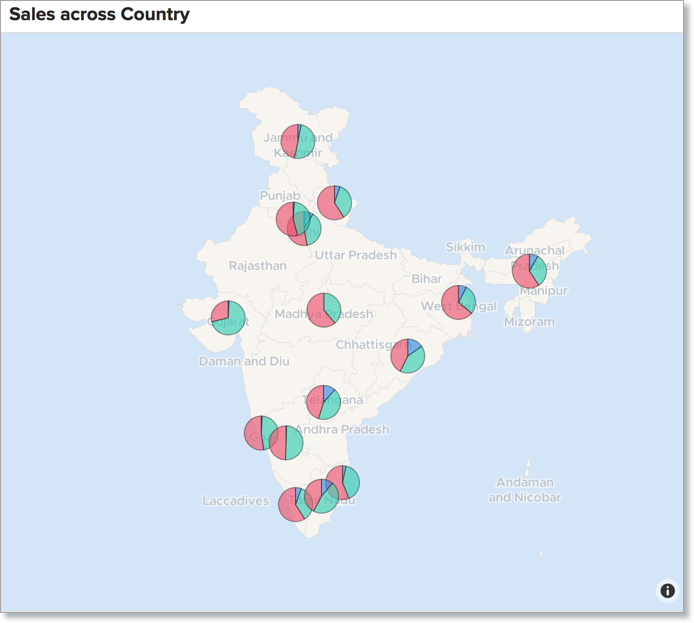Select the Gujarat pie chart marker
Image resolution: width=694 pixels, height=623 pixels.
228,318
